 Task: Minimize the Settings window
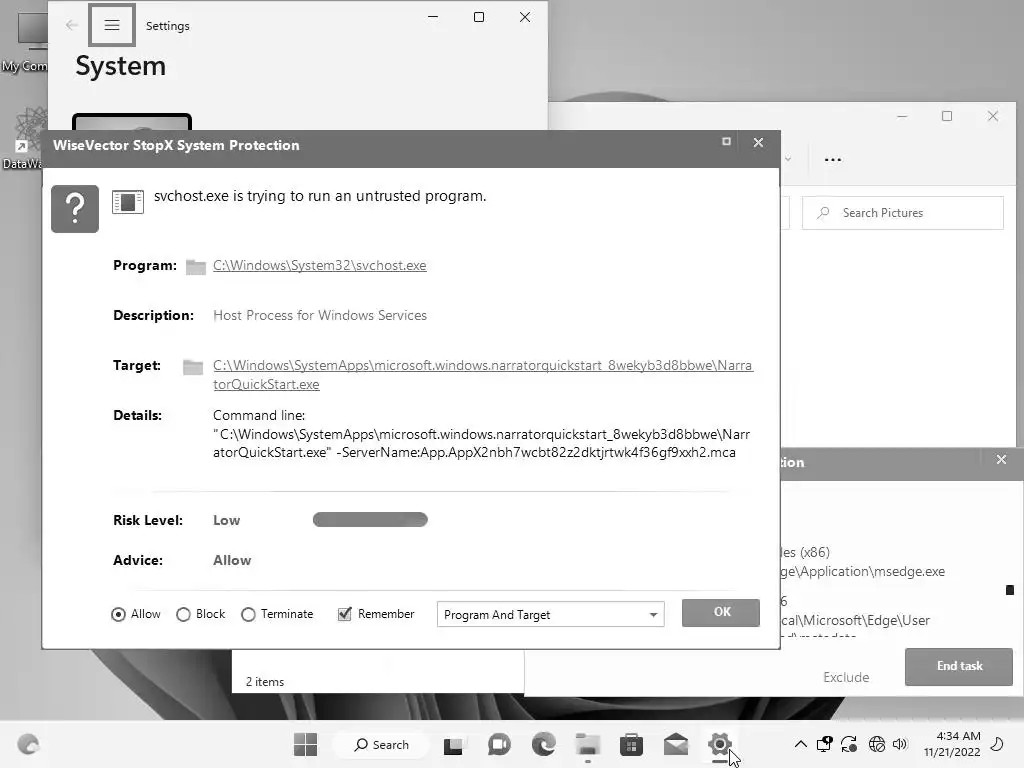[433, 17]
